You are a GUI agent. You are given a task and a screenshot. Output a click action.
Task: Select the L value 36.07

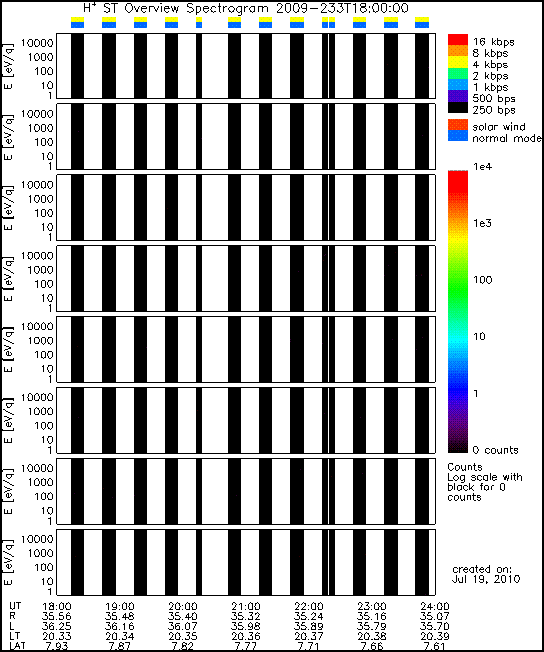tap(183, 626)
